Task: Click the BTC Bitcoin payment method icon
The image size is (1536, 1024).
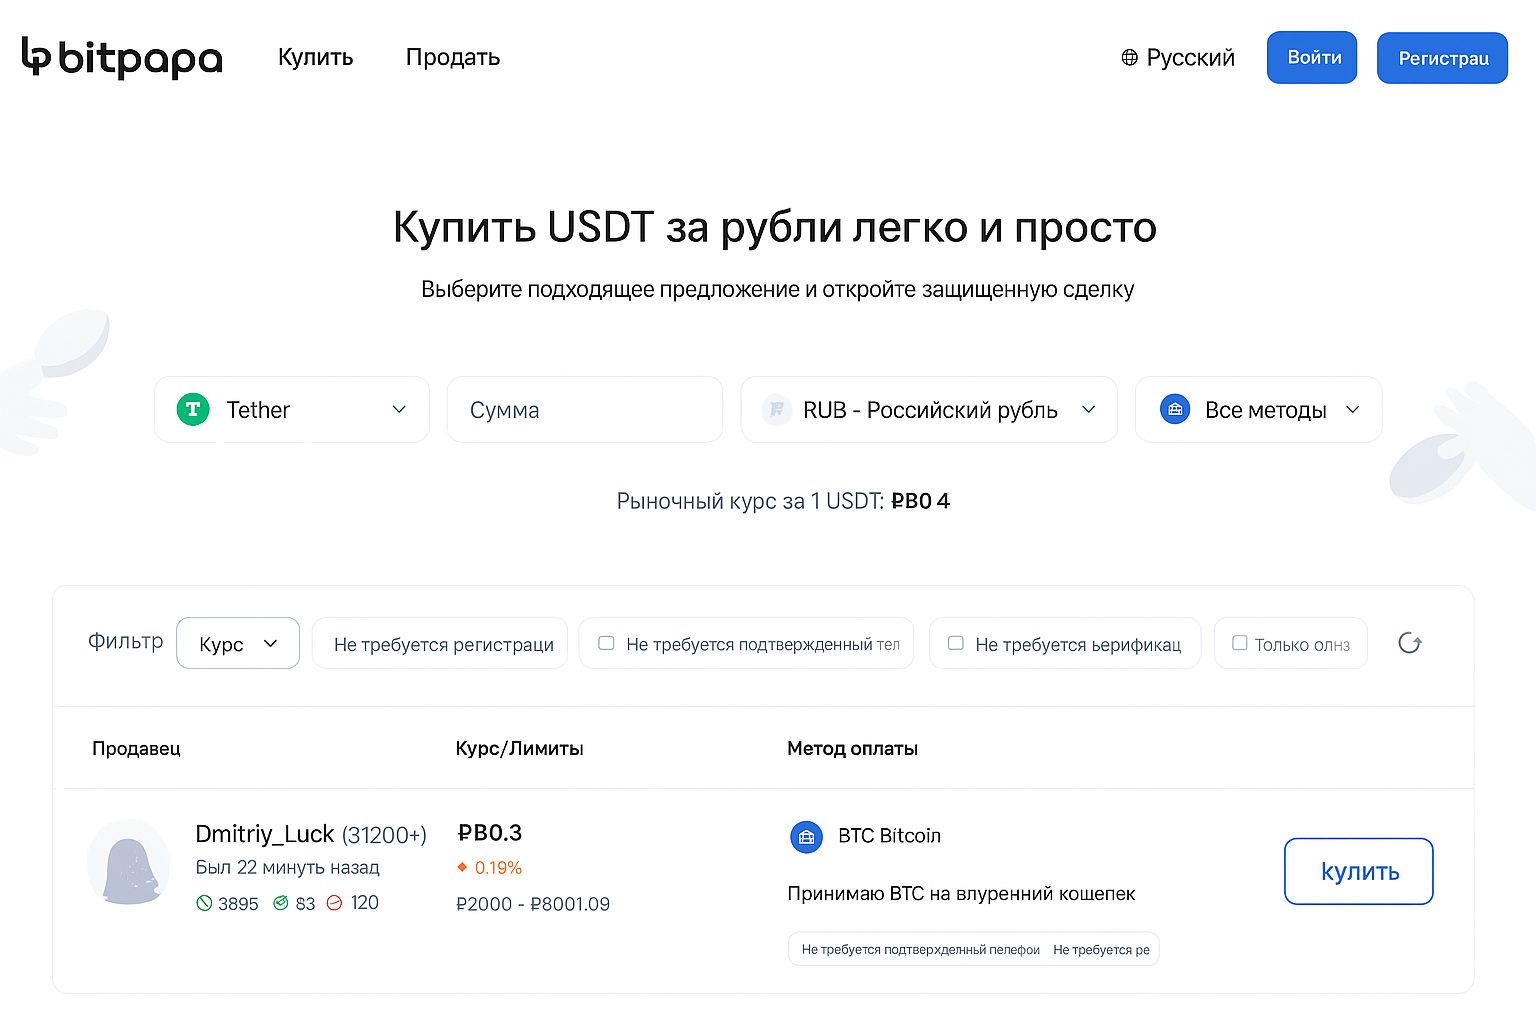Action: coord(806,836)
